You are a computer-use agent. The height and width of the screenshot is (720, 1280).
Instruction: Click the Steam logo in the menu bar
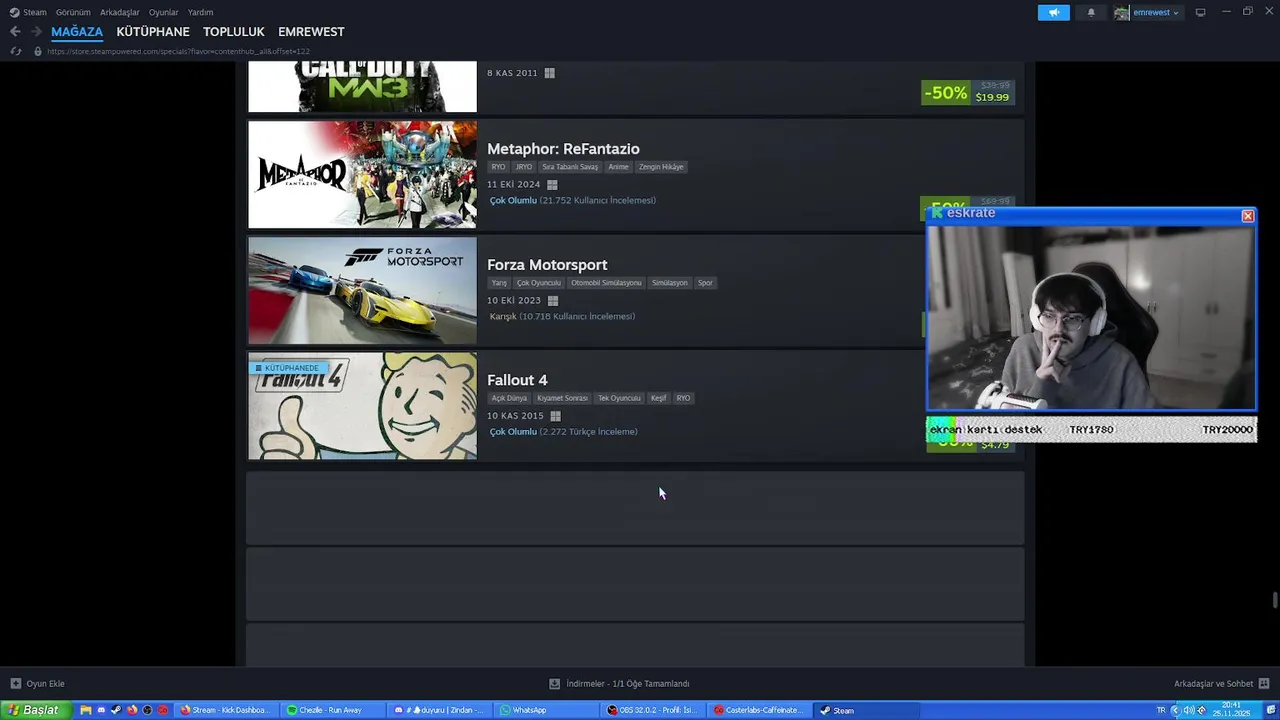click(14, 12)
